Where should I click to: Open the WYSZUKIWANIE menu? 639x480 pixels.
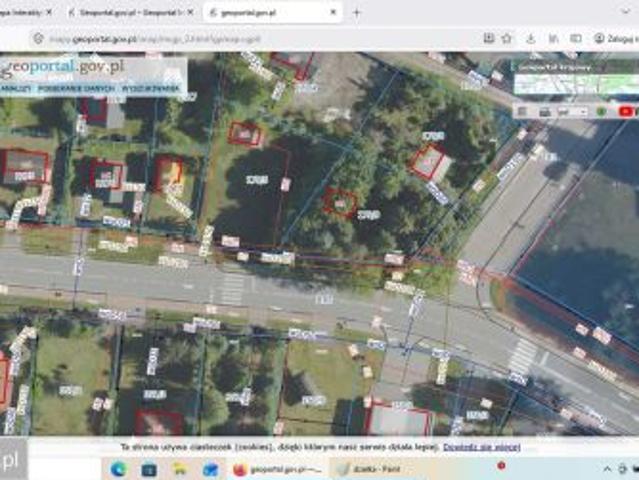pyautogui.click(x=150, y=88)
